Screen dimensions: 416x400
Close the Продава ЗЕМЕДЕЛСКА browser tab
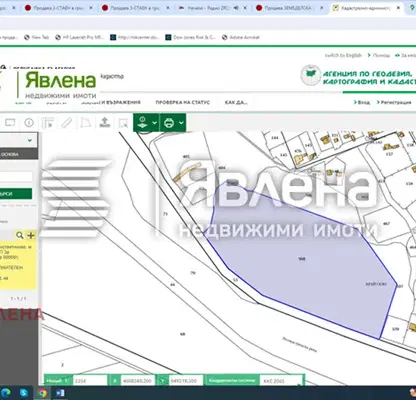click(322, 8)
